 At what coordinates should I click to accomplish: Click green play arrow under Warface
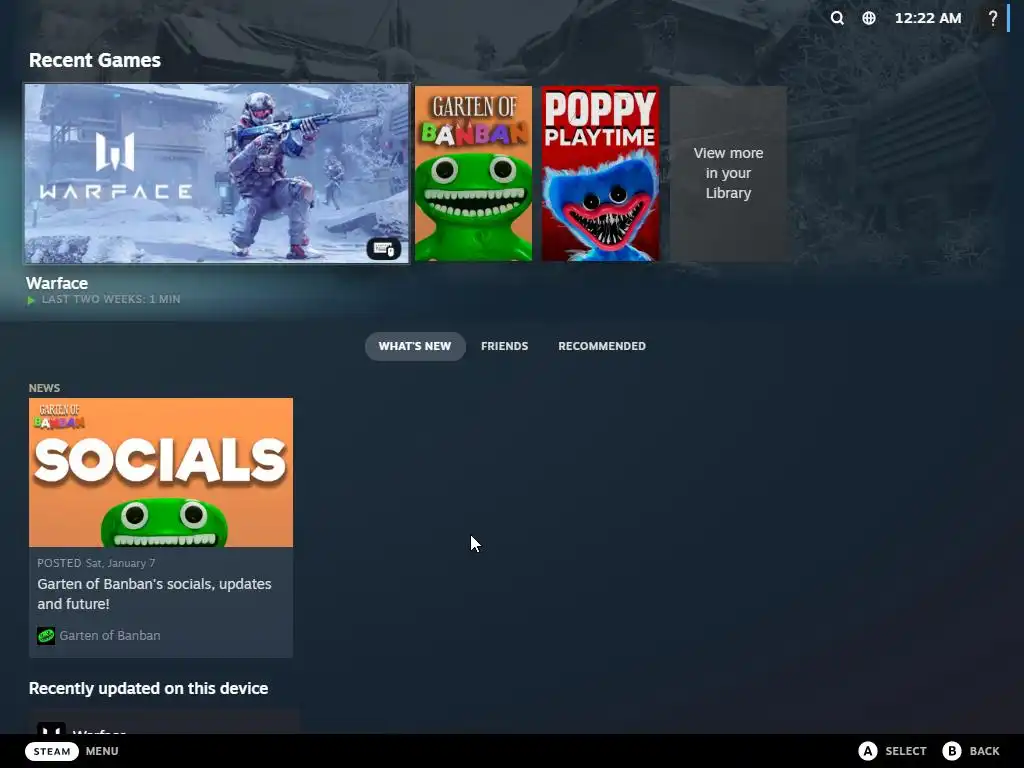tap(31, 300)
